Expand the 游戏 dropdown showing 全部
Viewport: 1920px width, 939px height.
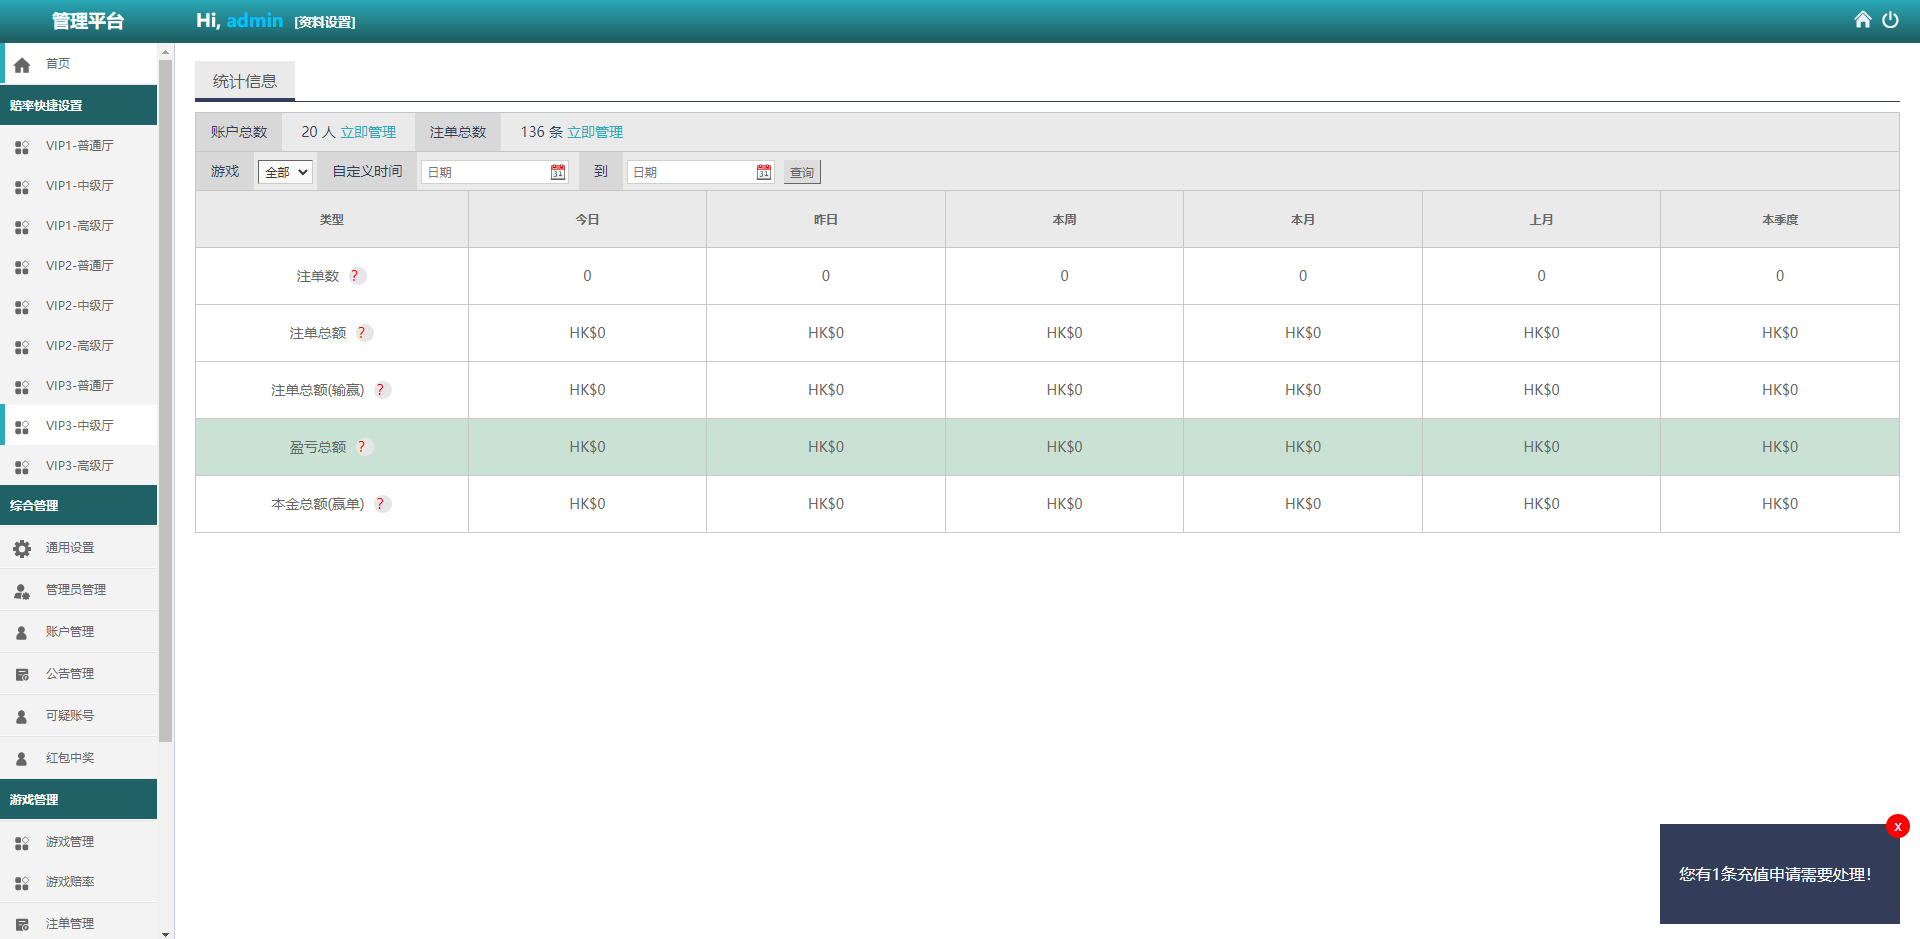285,172
